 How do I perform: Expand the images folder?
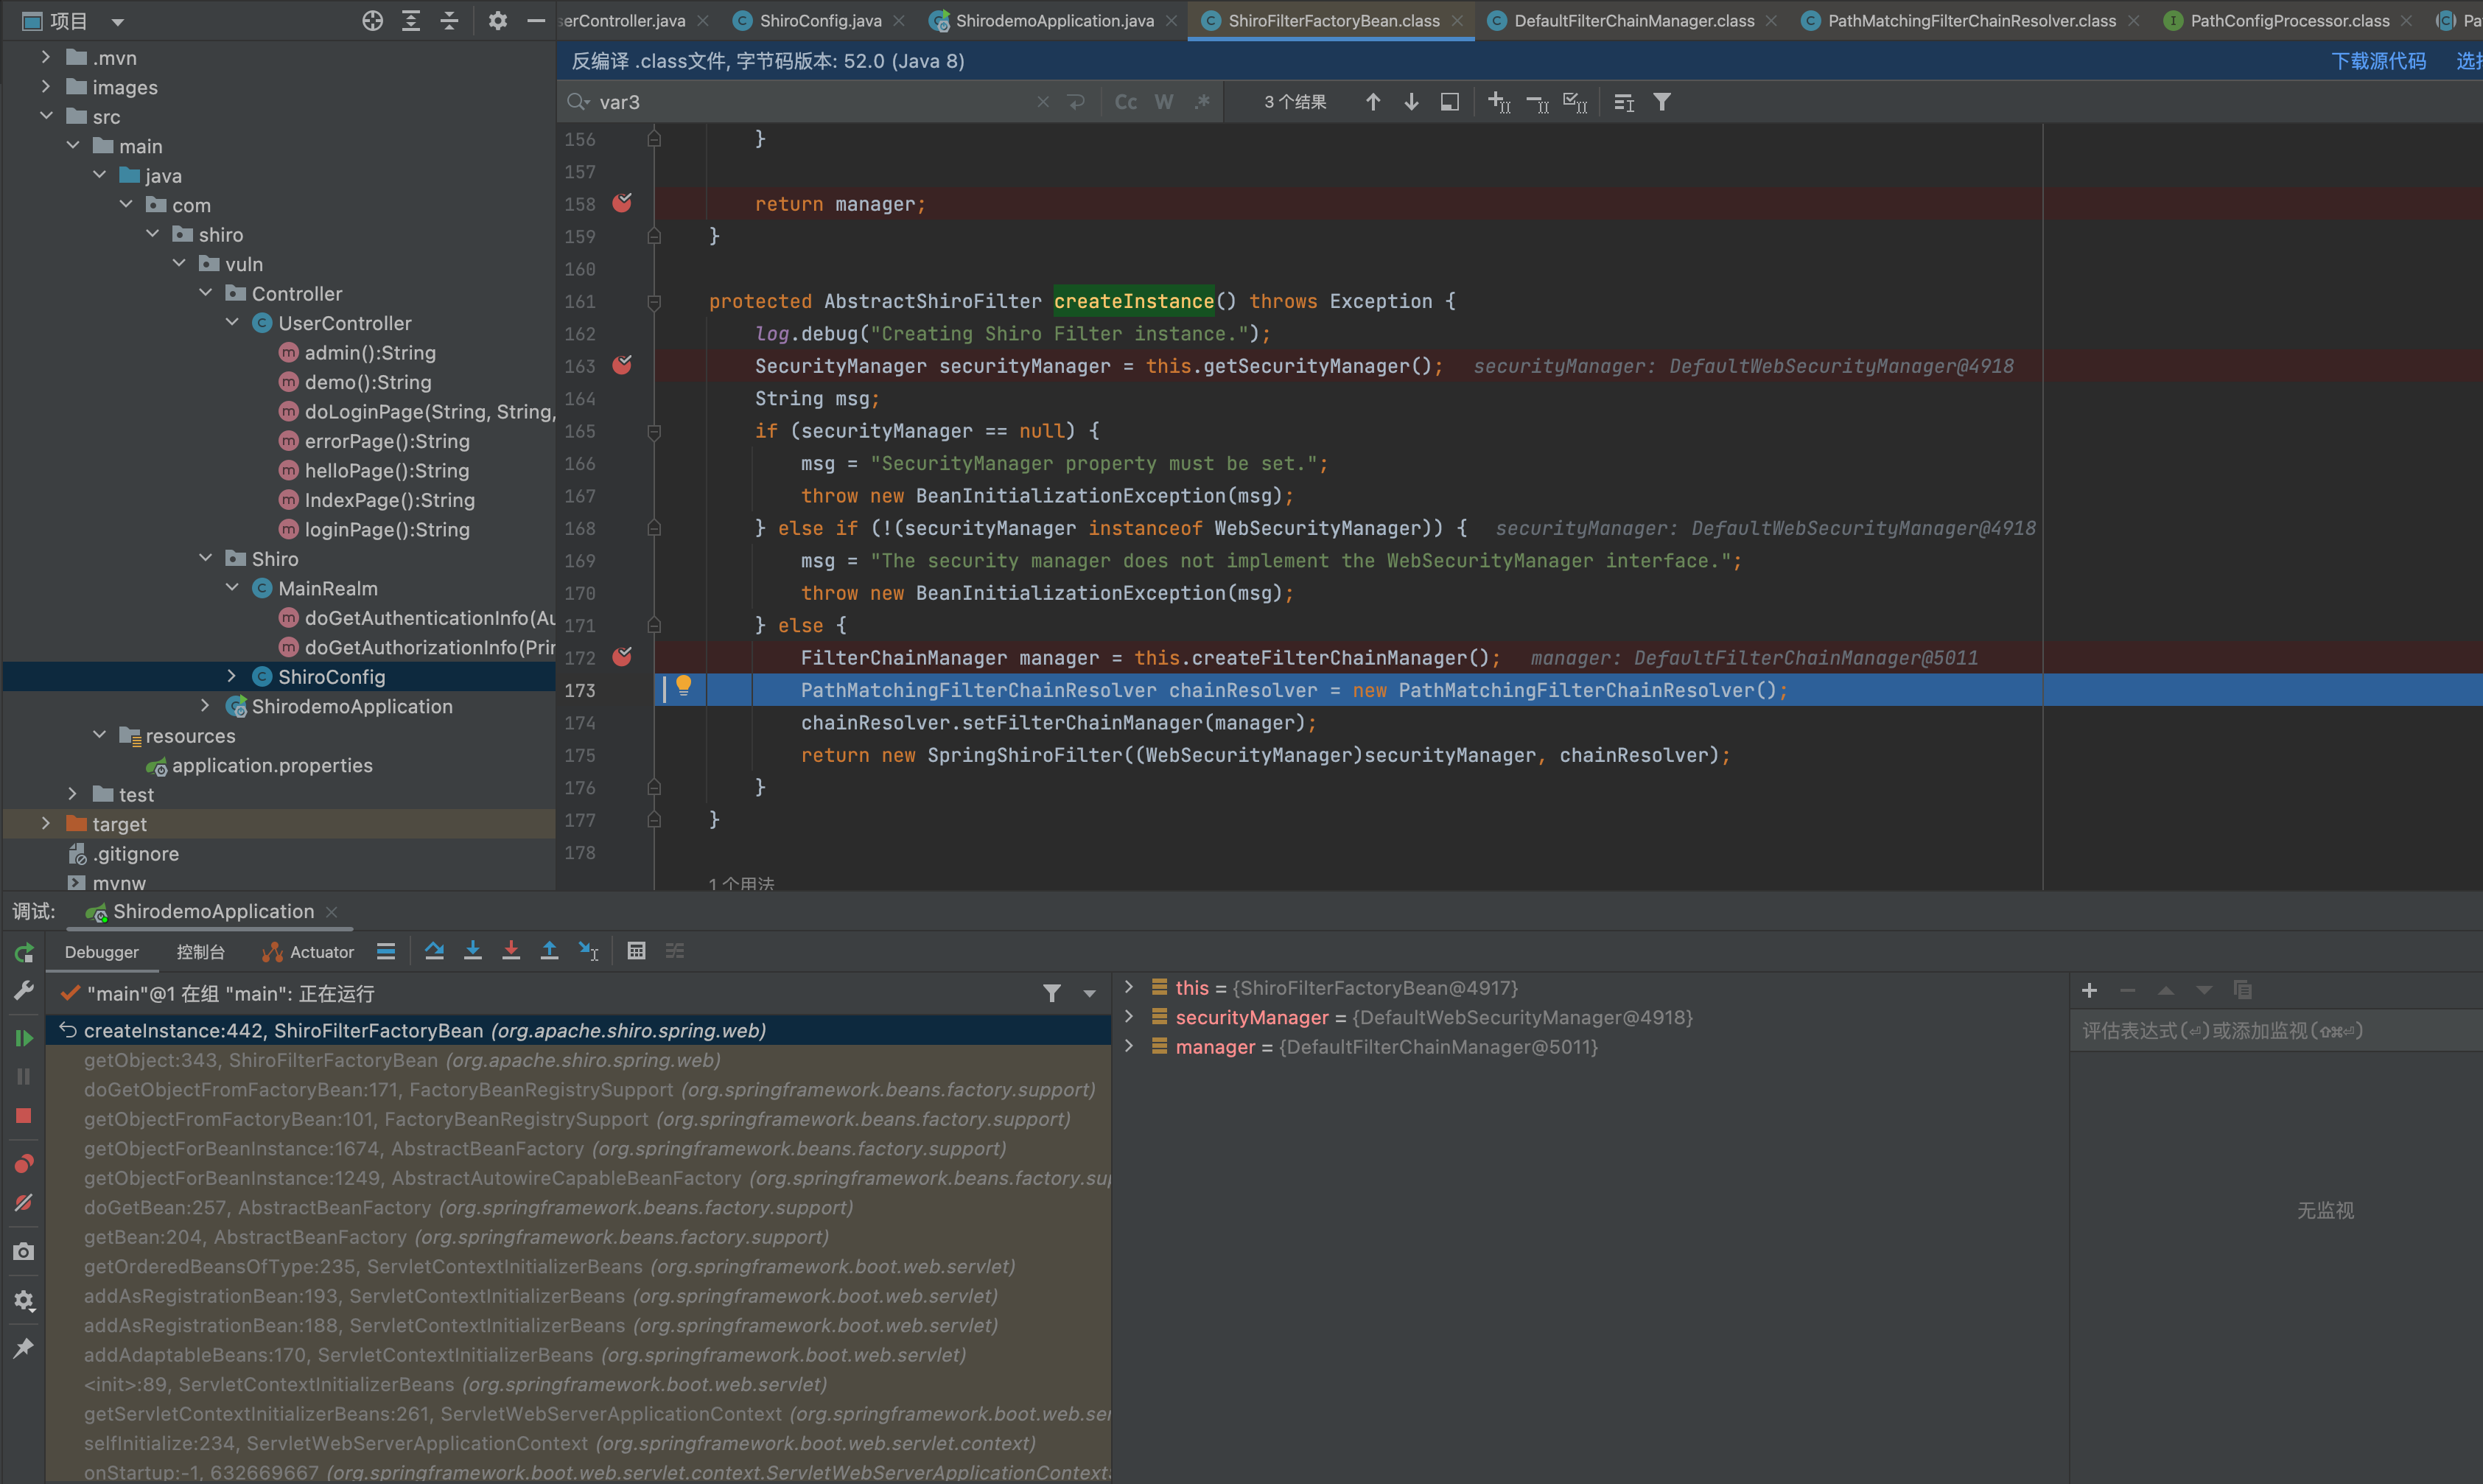[x=46, y=87]
